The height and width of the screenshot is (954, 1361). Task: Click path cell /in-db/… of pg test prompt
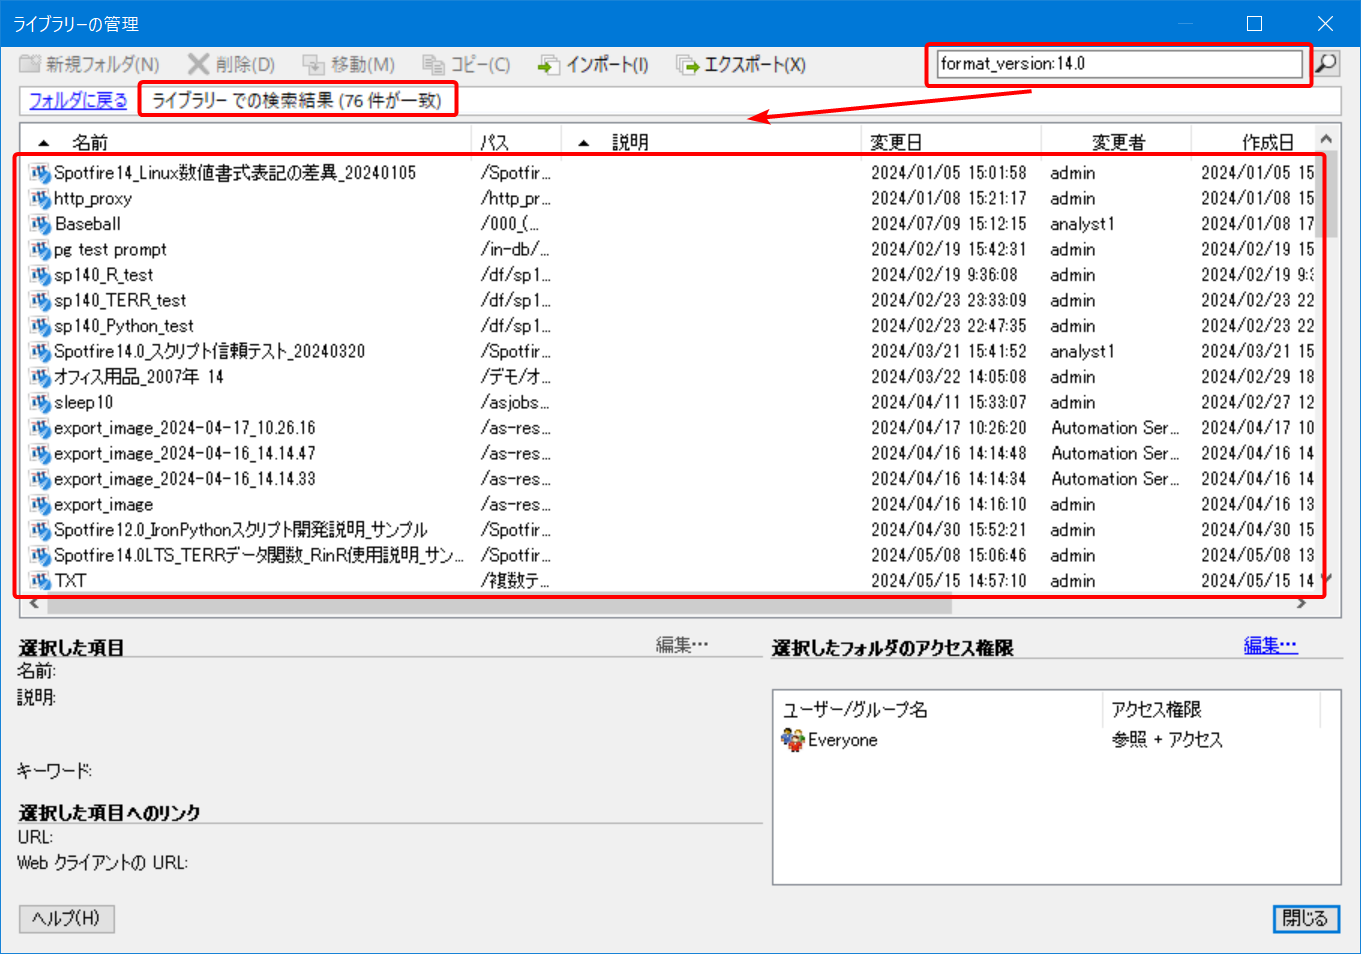(515, 249)
